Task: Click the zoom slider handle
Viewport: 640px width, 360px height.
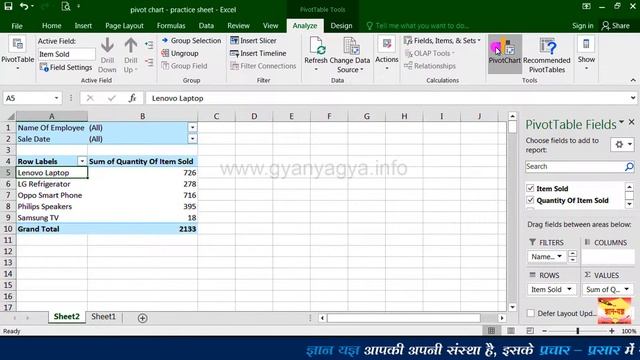Action: click(x=578, y=331)
